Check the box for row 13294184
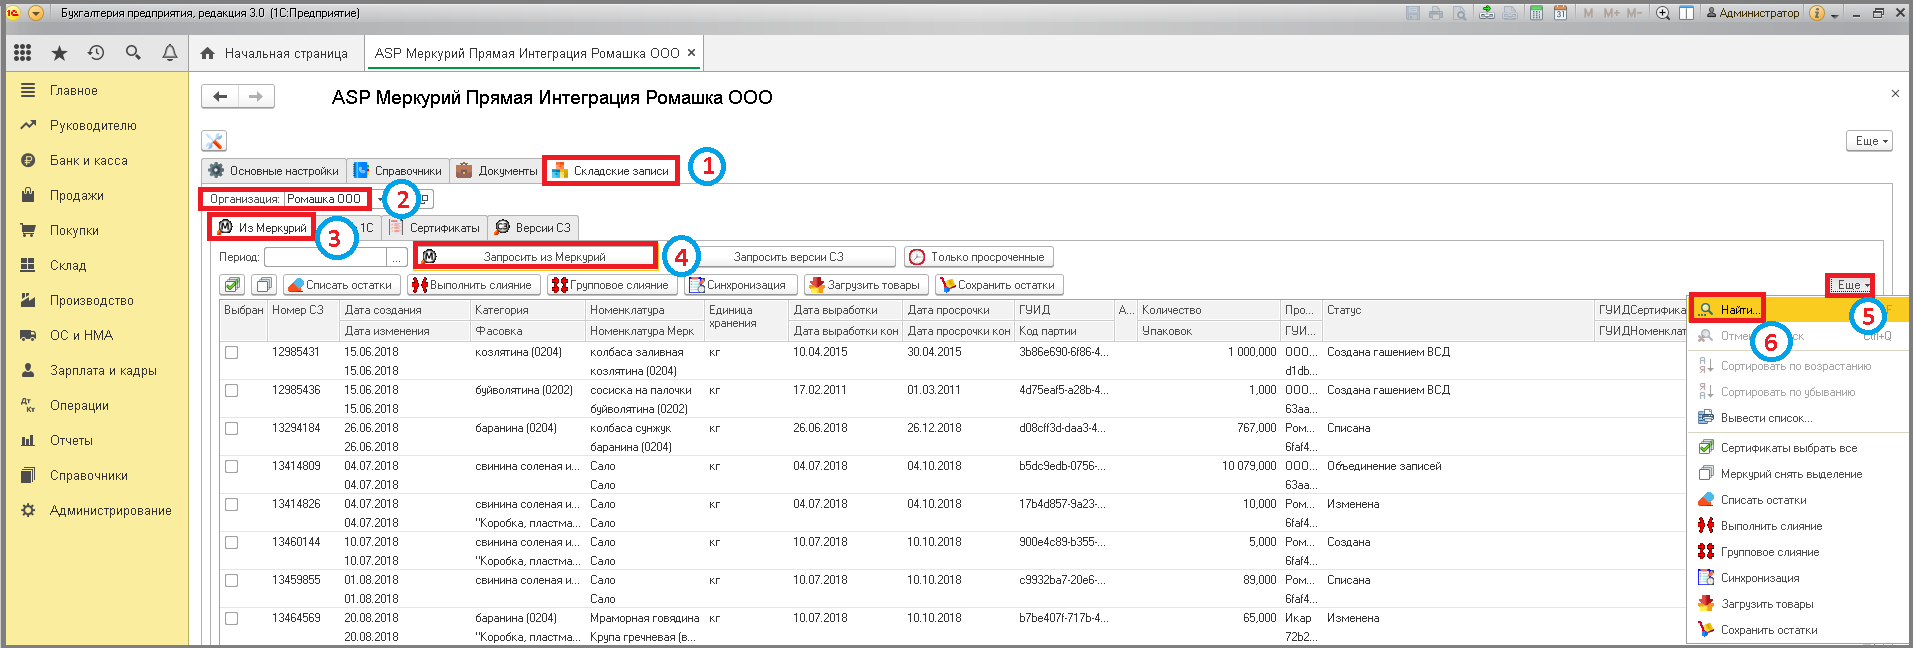Viewport: 1913px width, 648px height. (232, 428)
